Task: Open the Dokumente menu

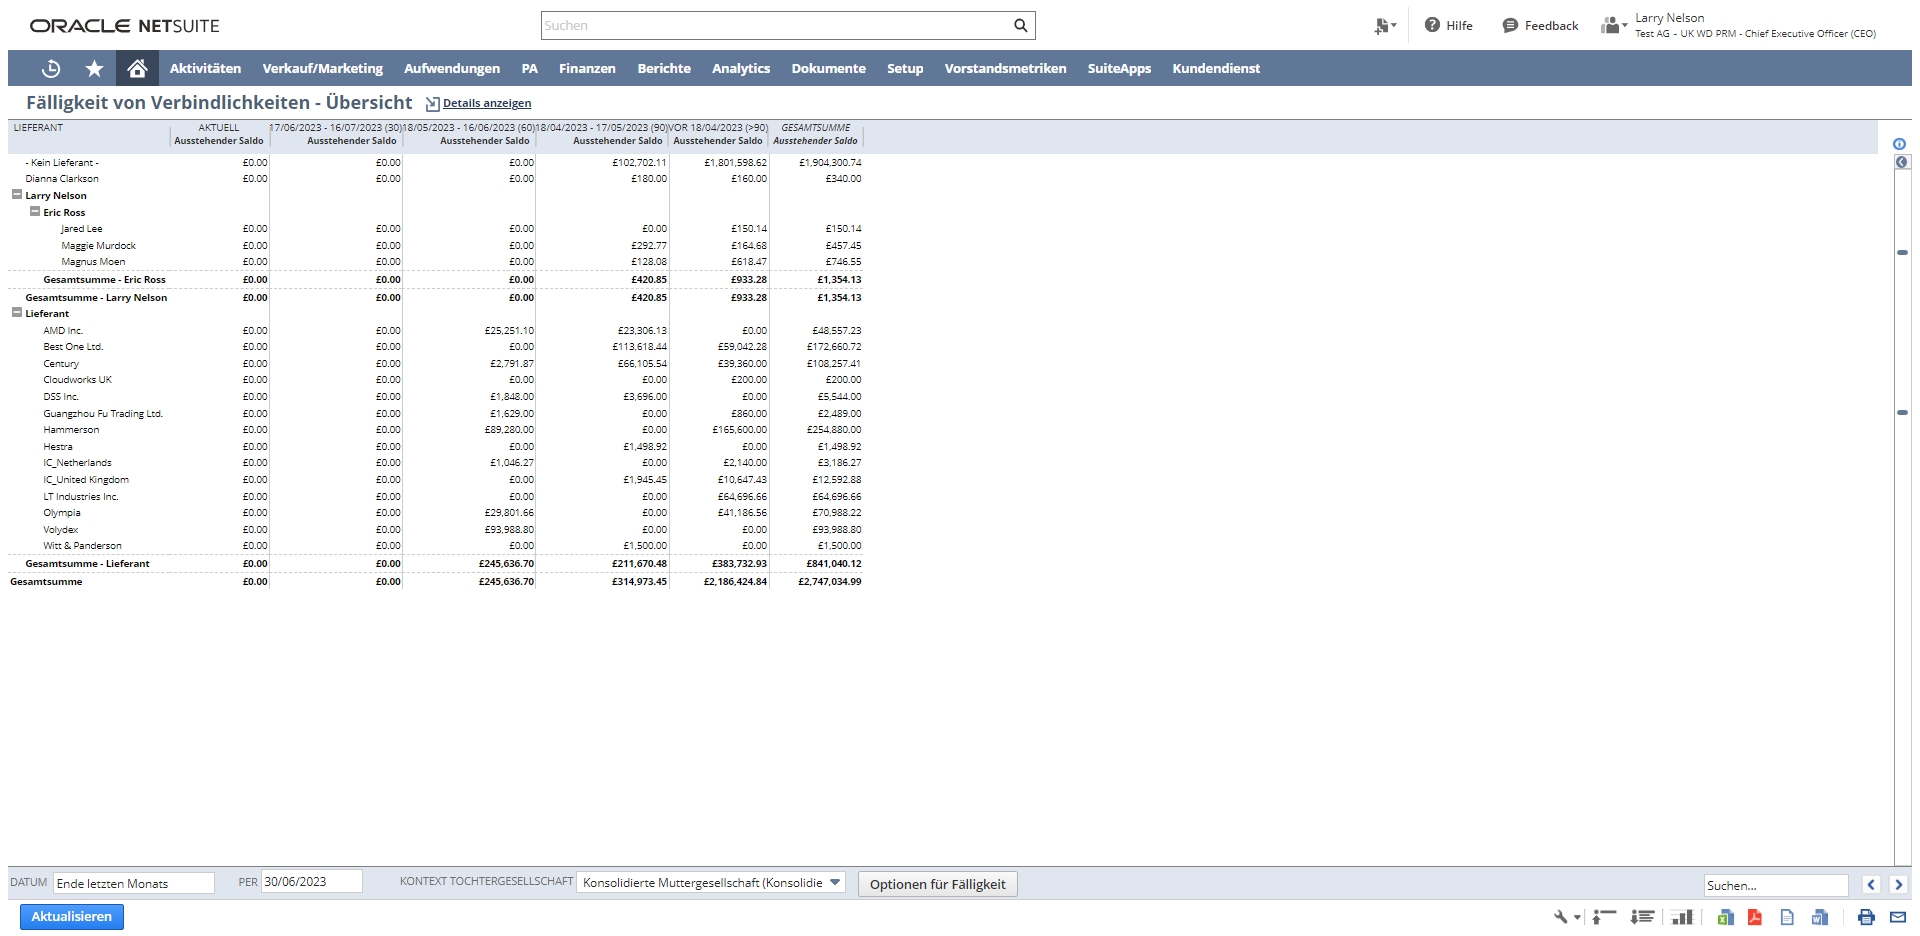Action: (828, 68)
